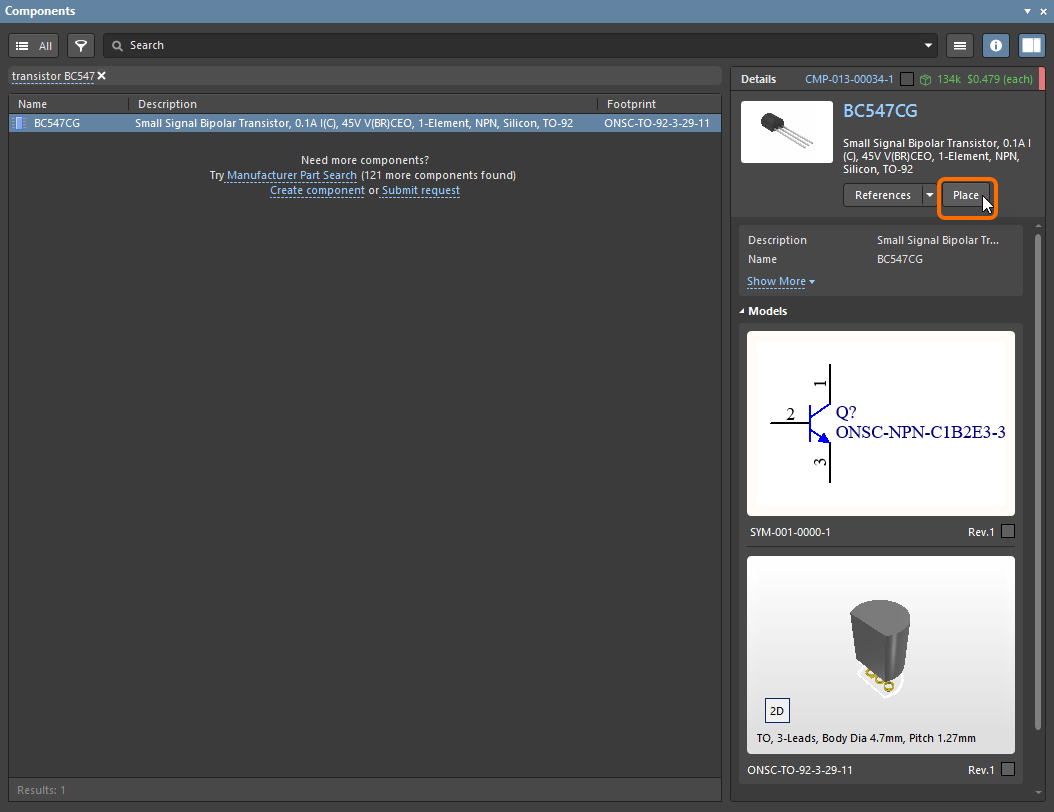
Task: Open the search history dropdown arrow
Action: 929,45
